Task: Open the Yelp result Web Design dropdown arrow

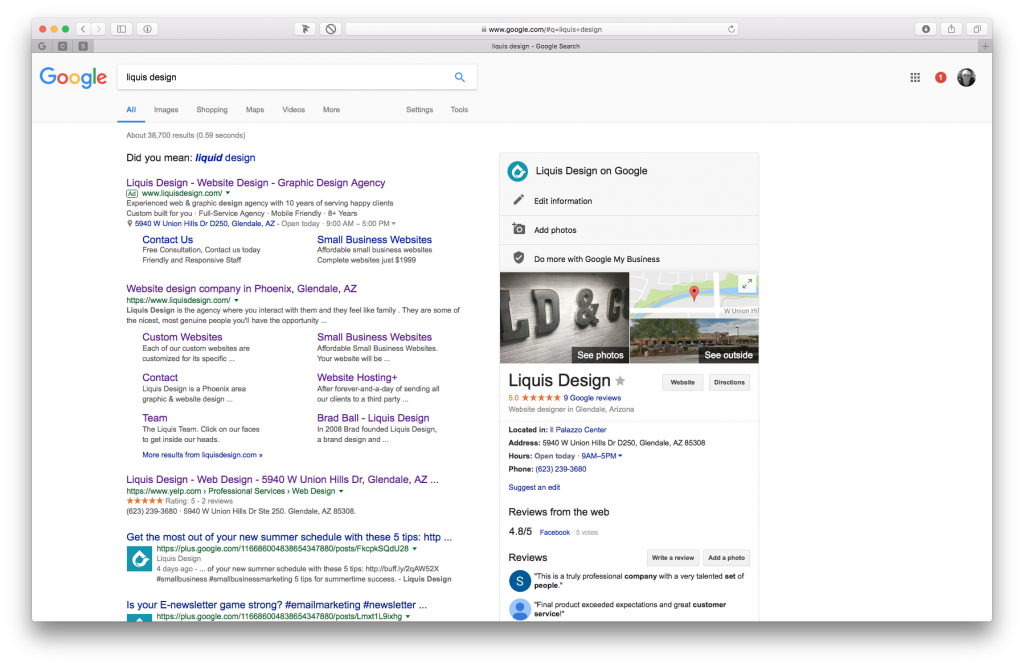Action: pyautogui.click(x=341, y=491)
